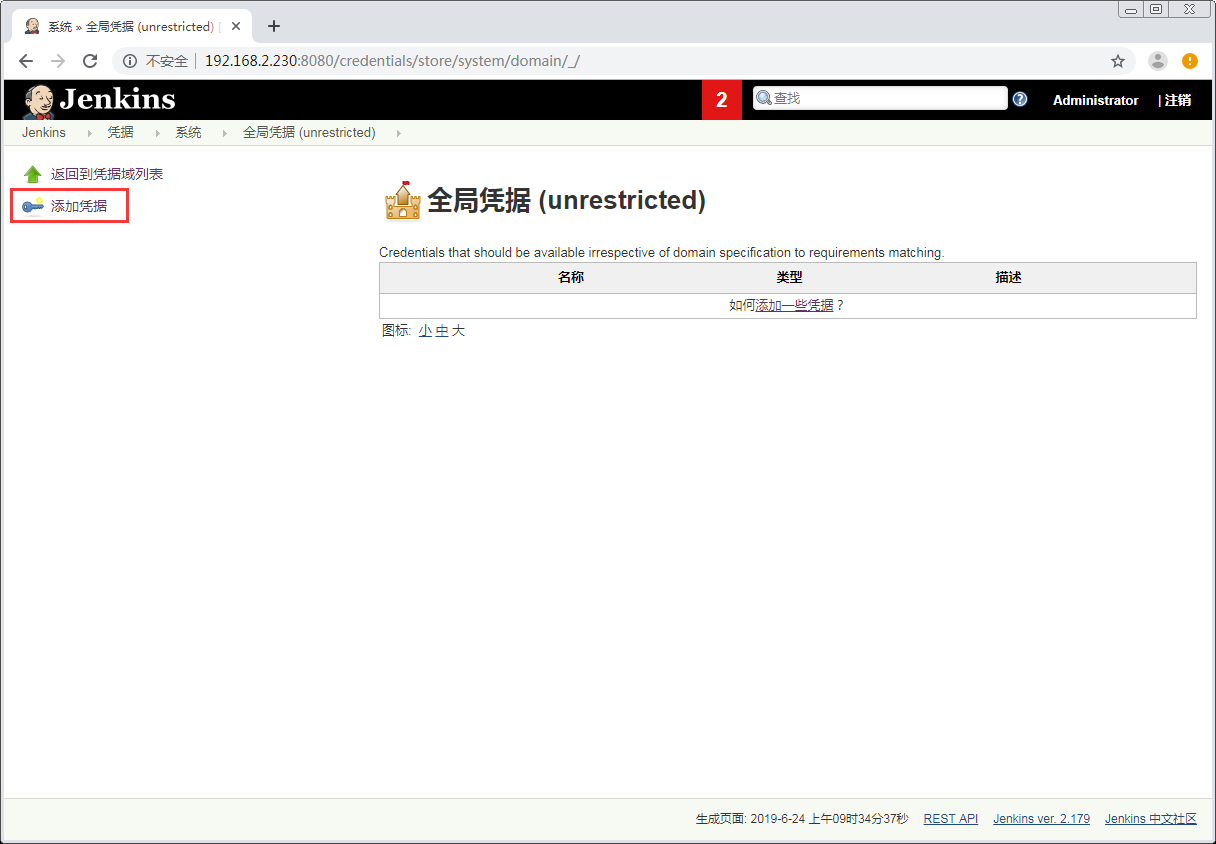Go to the Jenkins breadcrumb
Image resolution: width=1216 pixels, height=844 pixels.
coord(44,133)
